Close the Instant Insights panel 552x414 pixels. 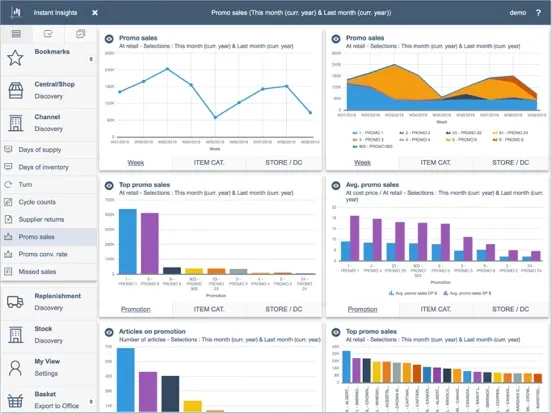coord(95,13)
